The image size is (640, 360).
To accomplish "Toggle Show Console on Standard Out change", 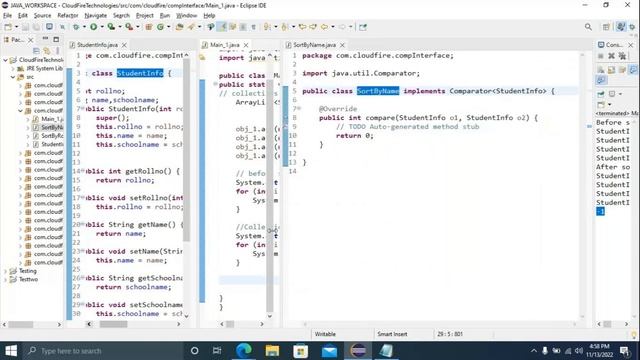I will [x=633, y=70].
